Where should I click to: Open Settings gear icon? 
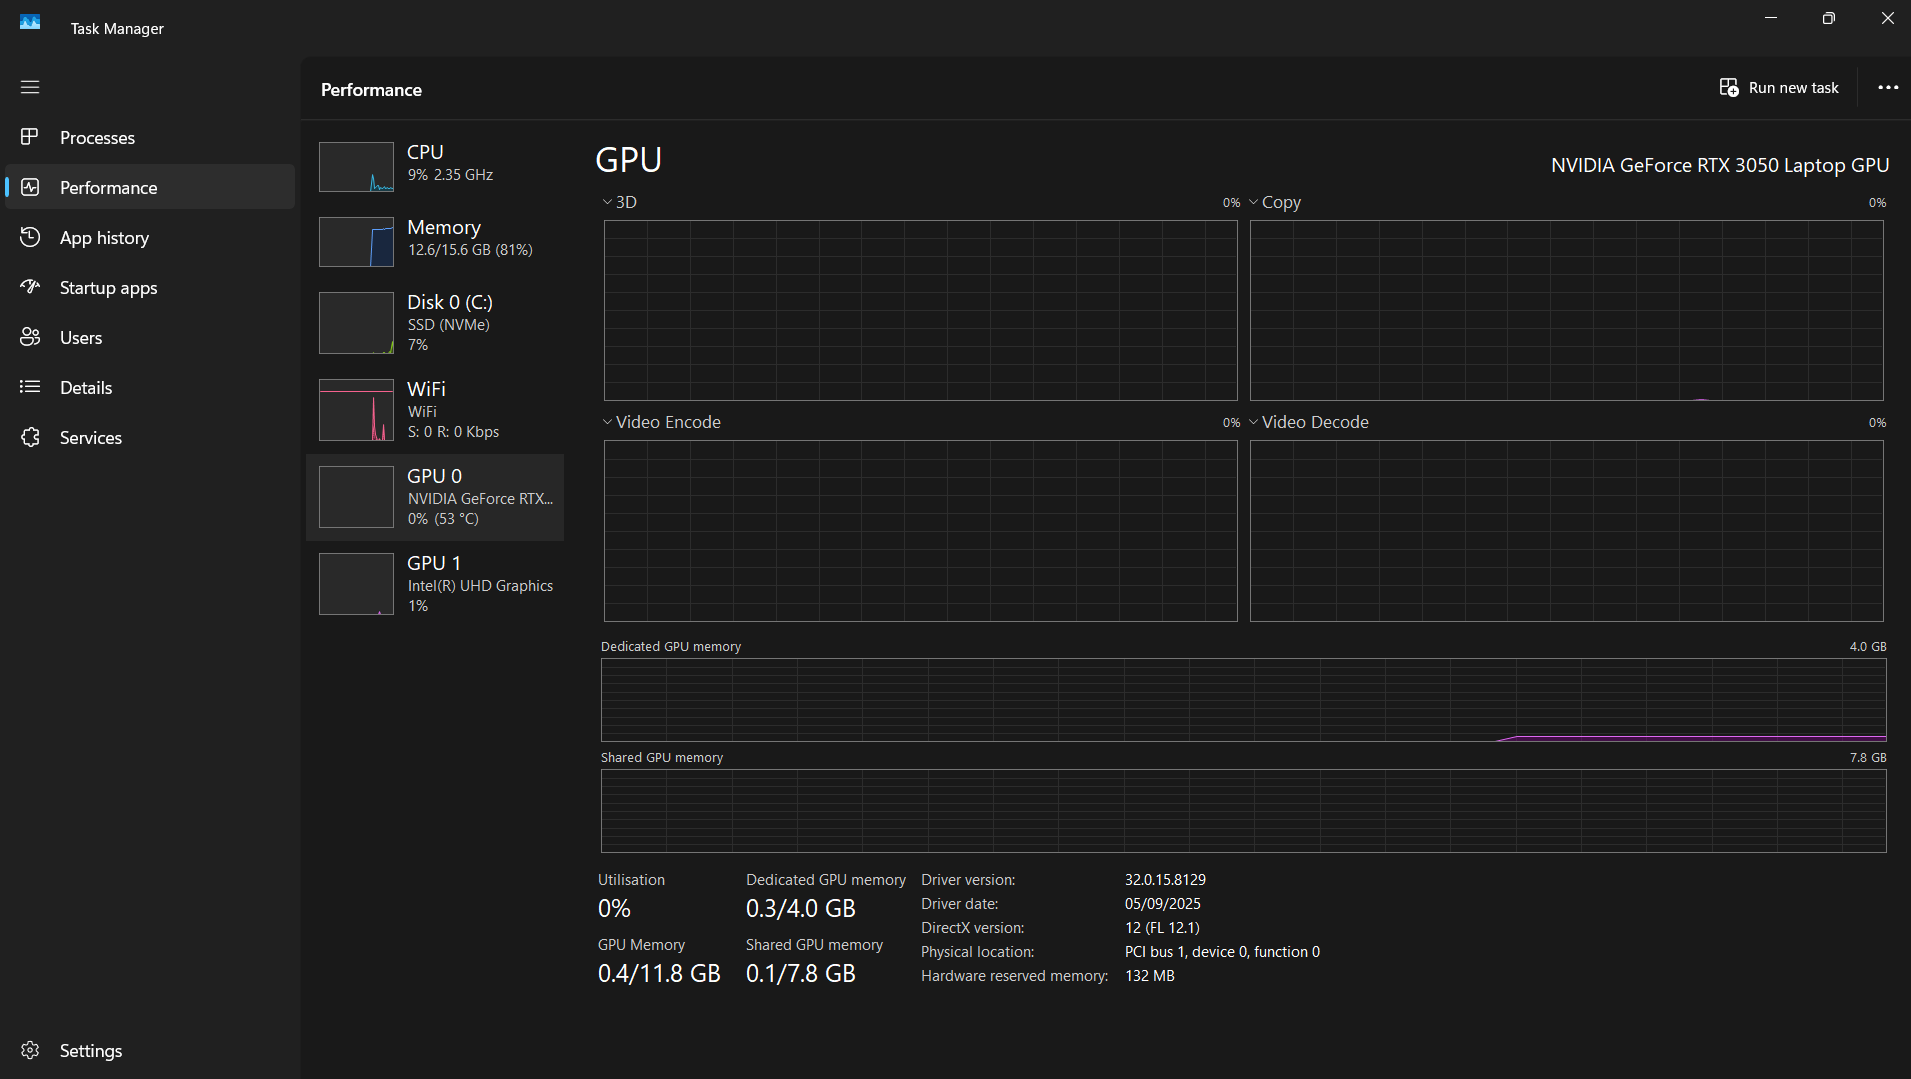30,1050
